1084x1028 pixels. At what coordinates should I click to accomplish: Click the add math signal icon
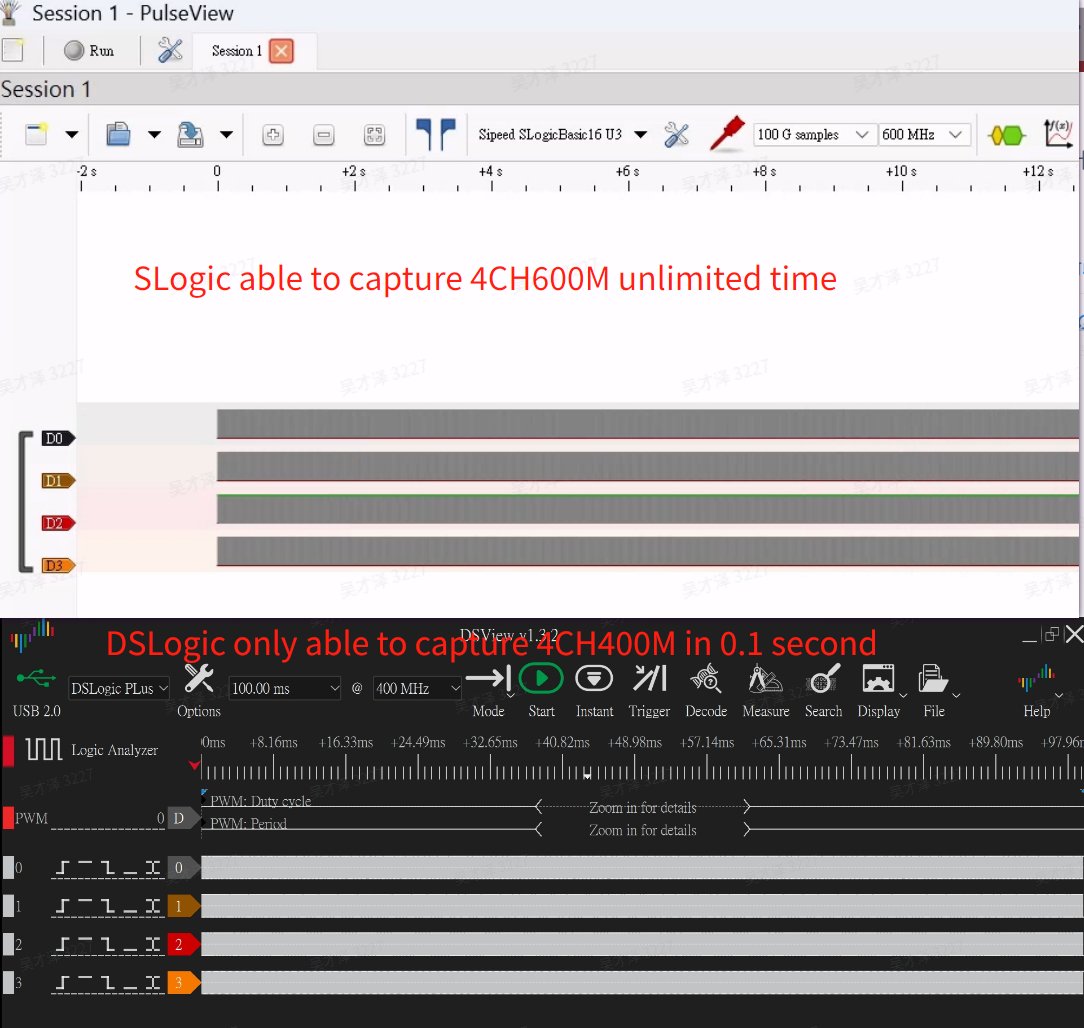tap(1058, 133)
